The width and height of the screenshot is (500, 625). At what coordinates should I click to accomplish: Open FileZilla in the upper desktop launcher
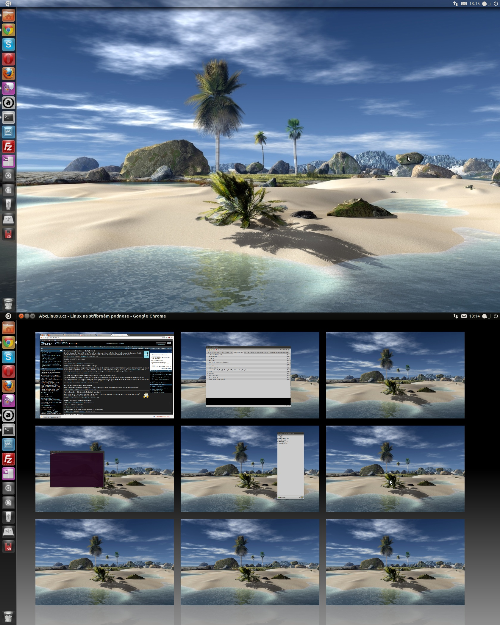(8, 146)
